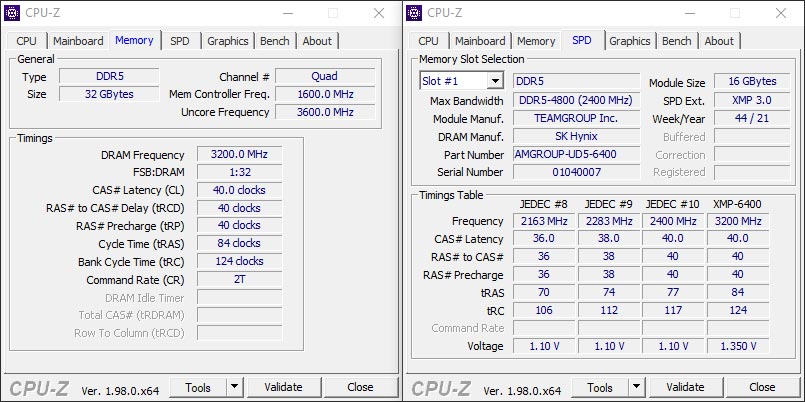Open CPU tab in left CPU-Z window
The height and width of the screenshot is (402, 805).
tap(27, 41)
